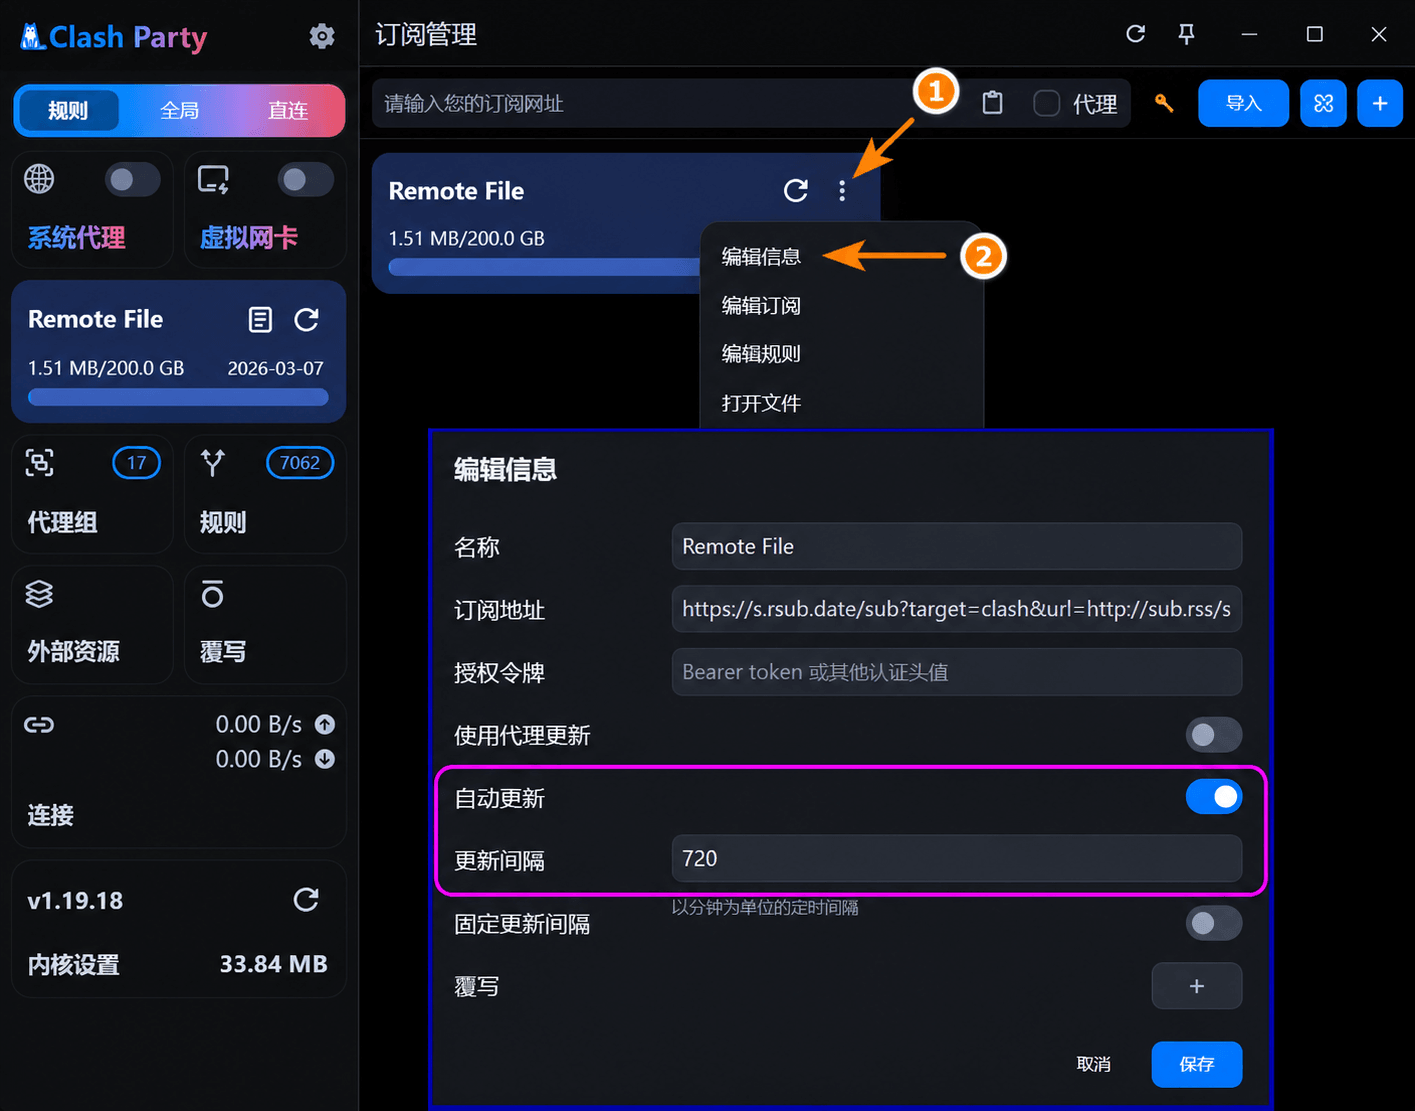The height and width of the screenshot is (1111, 1415).
Task: Choose 打开文件 from the context menu
Action: (x=761, y=403)
